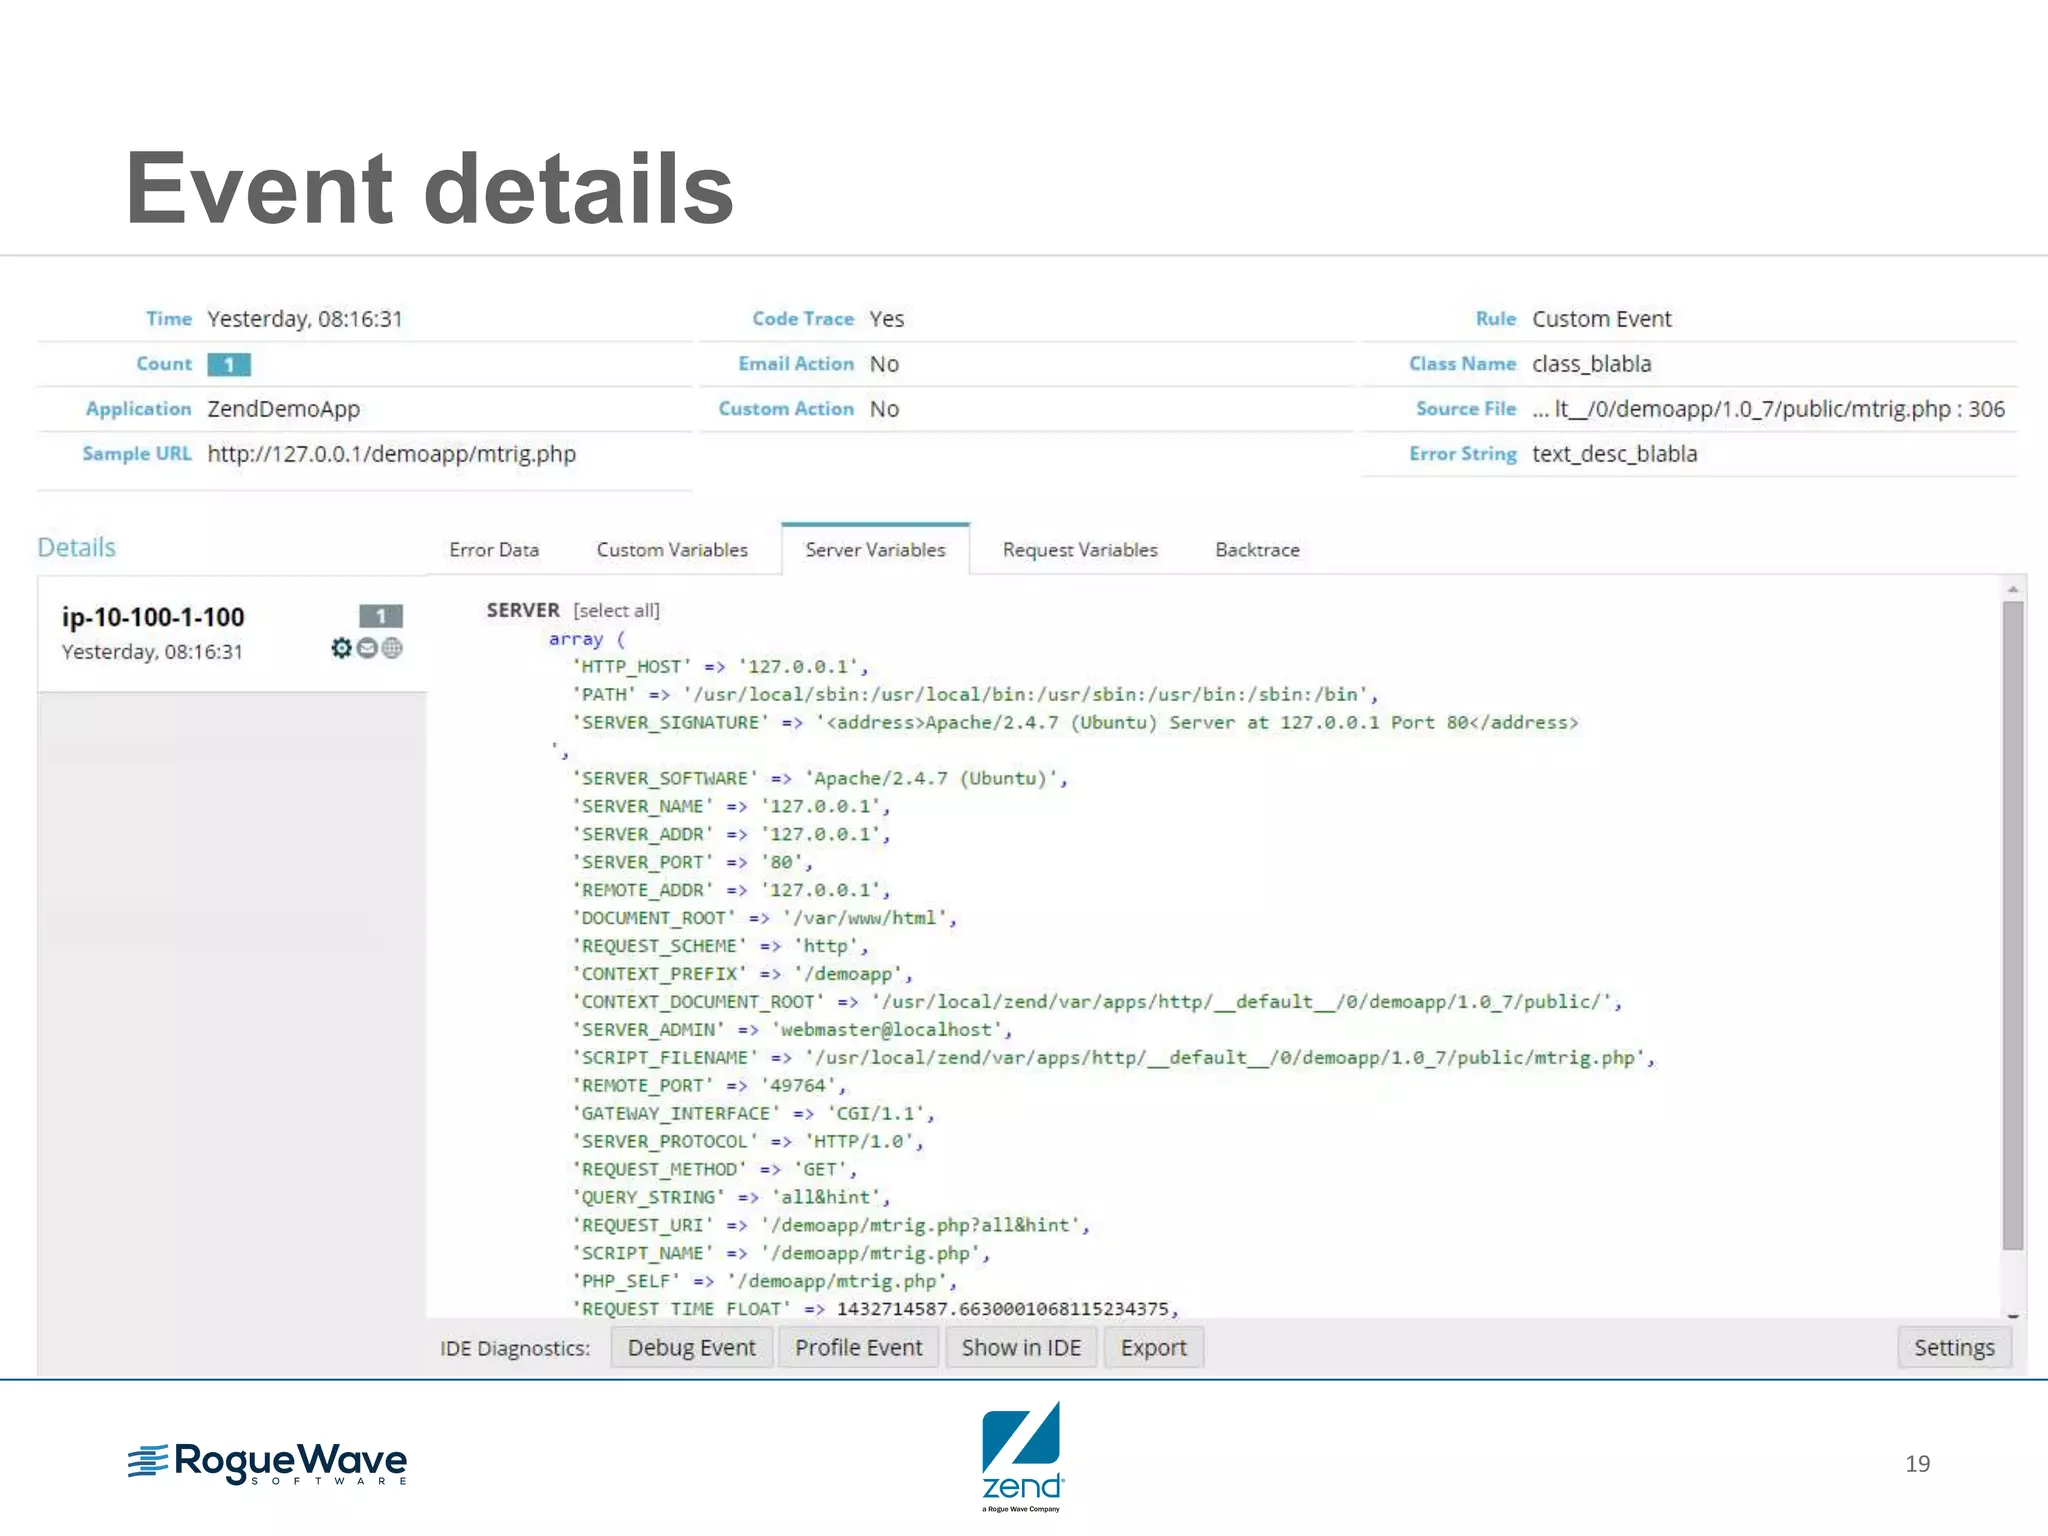The width and height of the screenshot is (2048, 1536).
Task: Click the Rogue Wave Software logo
Action: tap(268, 1463)
